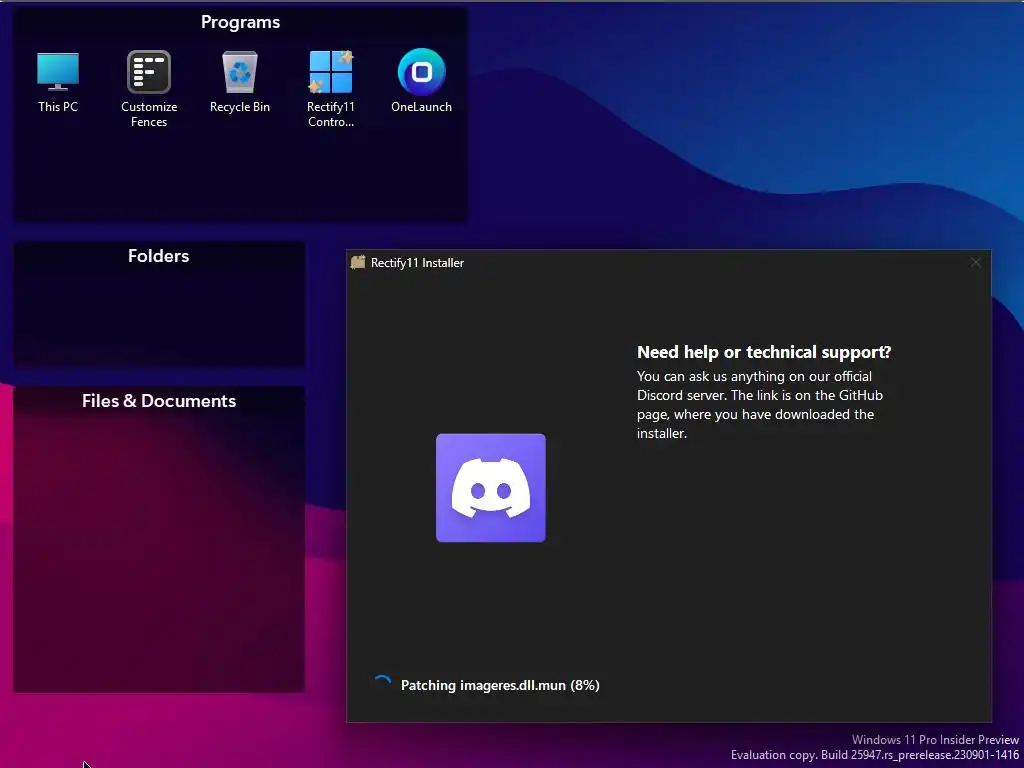Image resolution: width=1024 pixels, height=768 pixels.
Task: Close the Rectify11 Installer window
Action: (x=975, y=263)
